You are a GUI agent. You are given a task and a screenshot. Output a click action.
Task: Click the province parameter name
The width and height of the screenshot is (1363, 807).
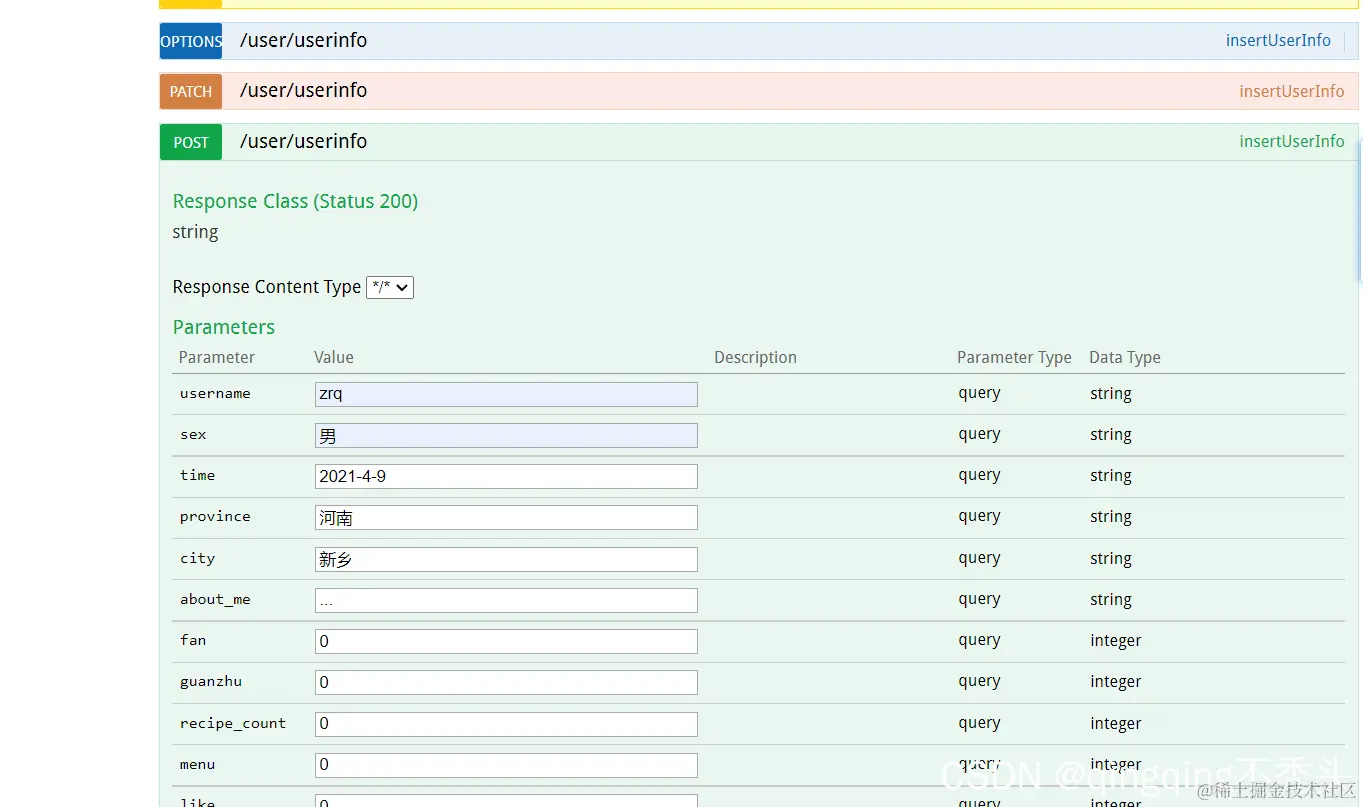coord(215,517)
